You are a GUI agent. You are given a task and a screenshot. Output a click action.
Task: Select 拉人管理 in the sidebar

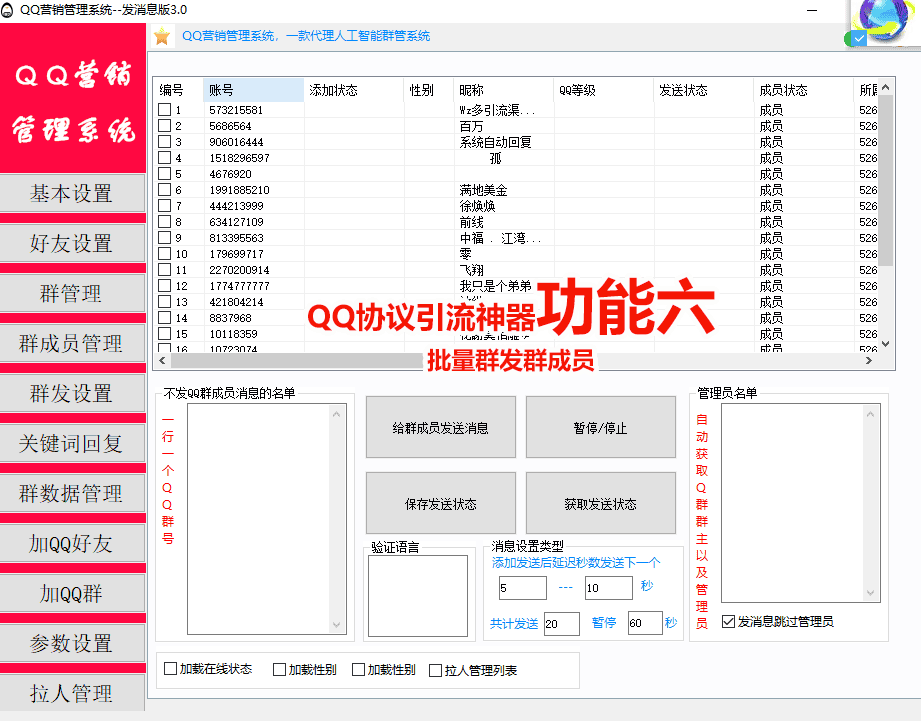72,693
